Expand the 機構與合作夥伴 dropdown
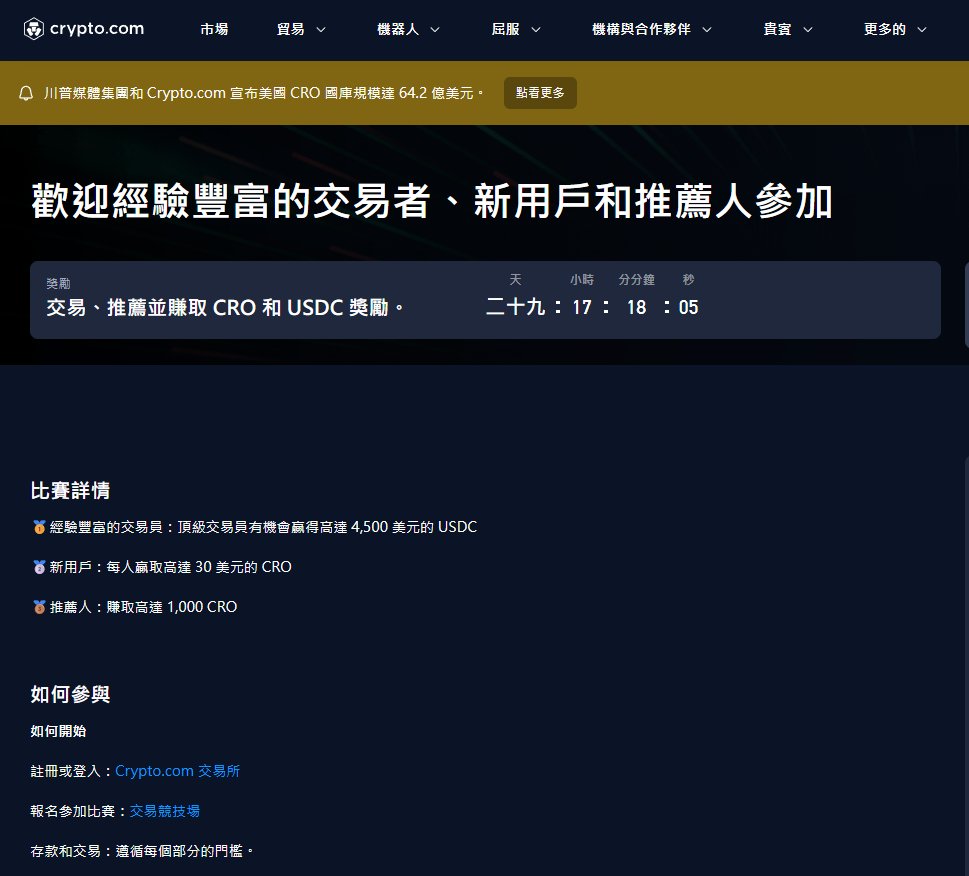 [651, 30]
